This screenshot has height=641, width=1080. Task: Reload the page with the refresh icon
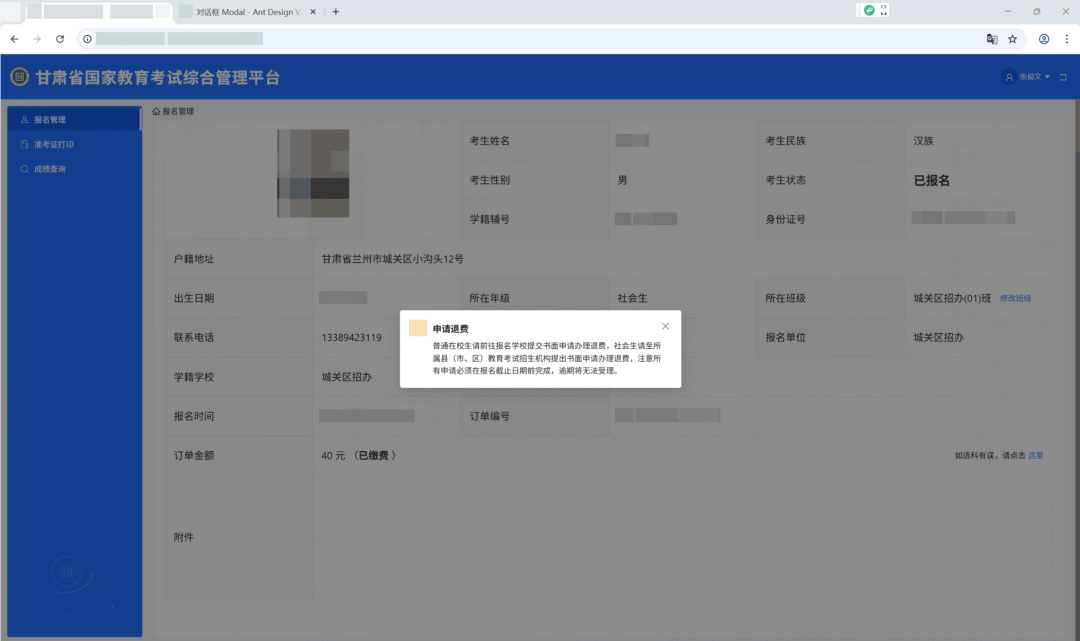pos(60,39)
